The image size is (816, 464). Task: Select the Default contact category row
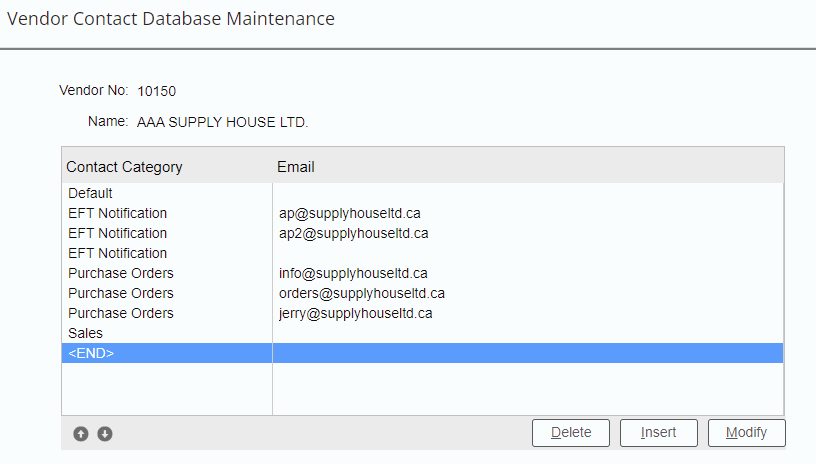91,193
